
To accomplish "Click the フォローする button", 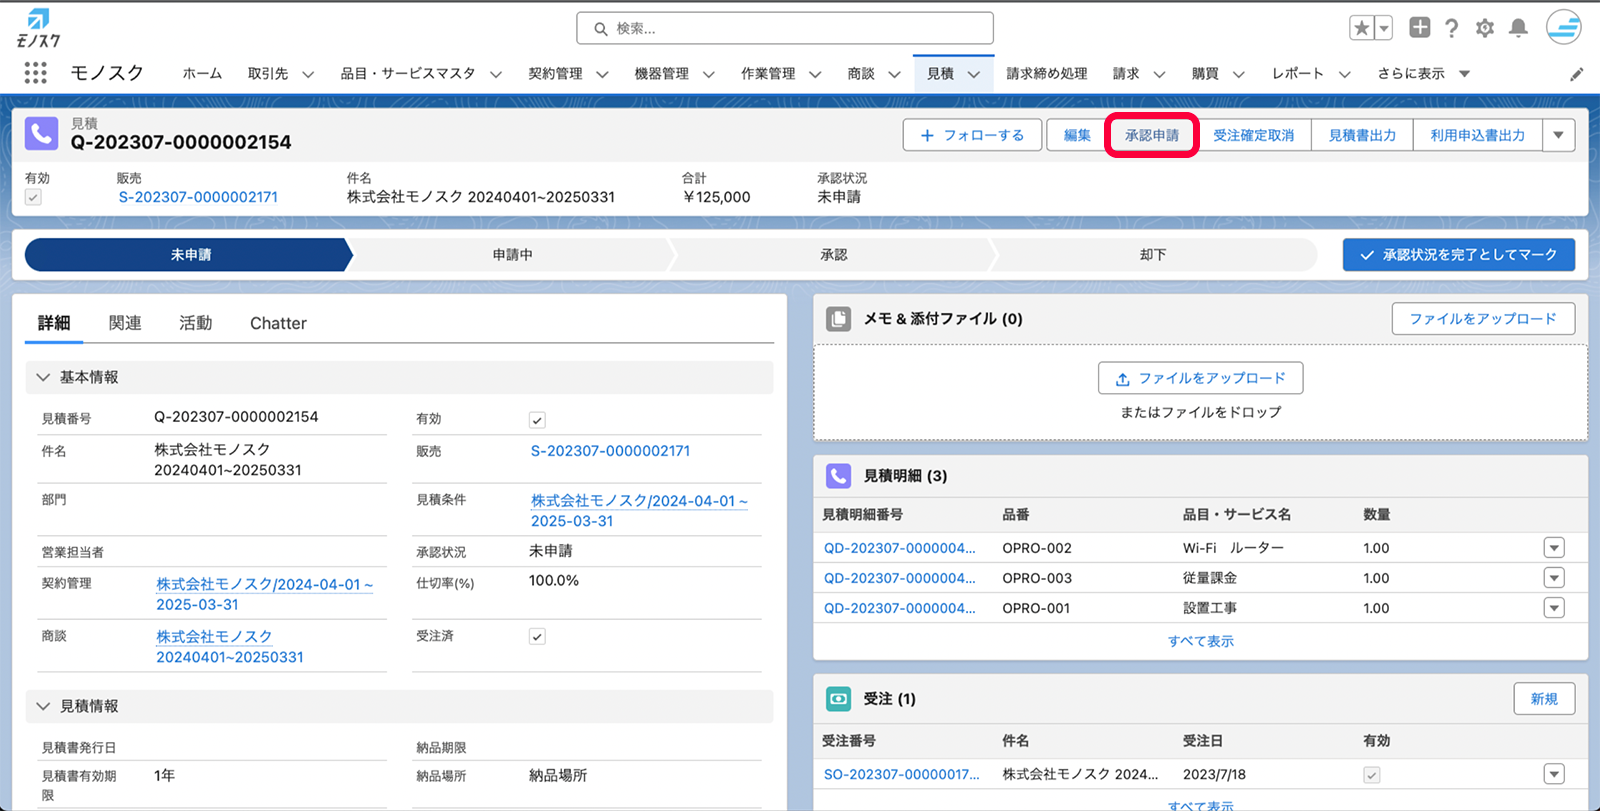I will [x=972, y=135].
